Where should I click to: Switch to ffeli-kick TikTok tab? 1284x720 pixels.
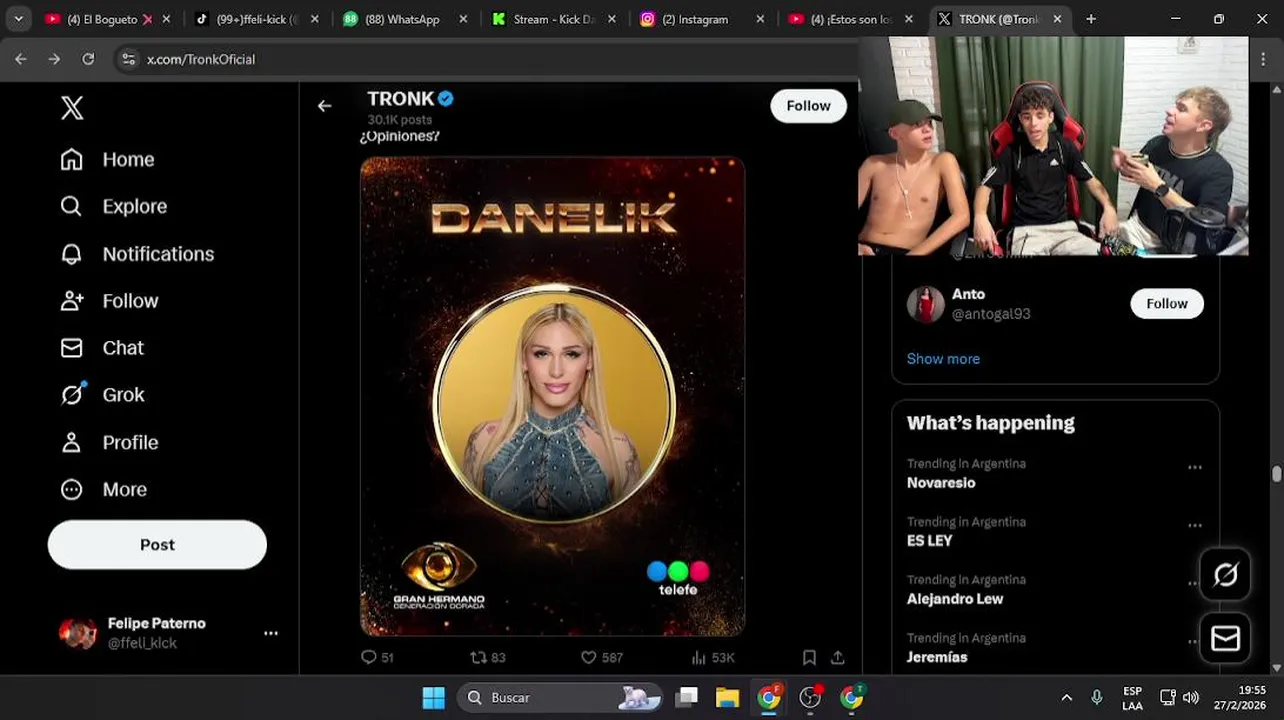pos(256,19)
